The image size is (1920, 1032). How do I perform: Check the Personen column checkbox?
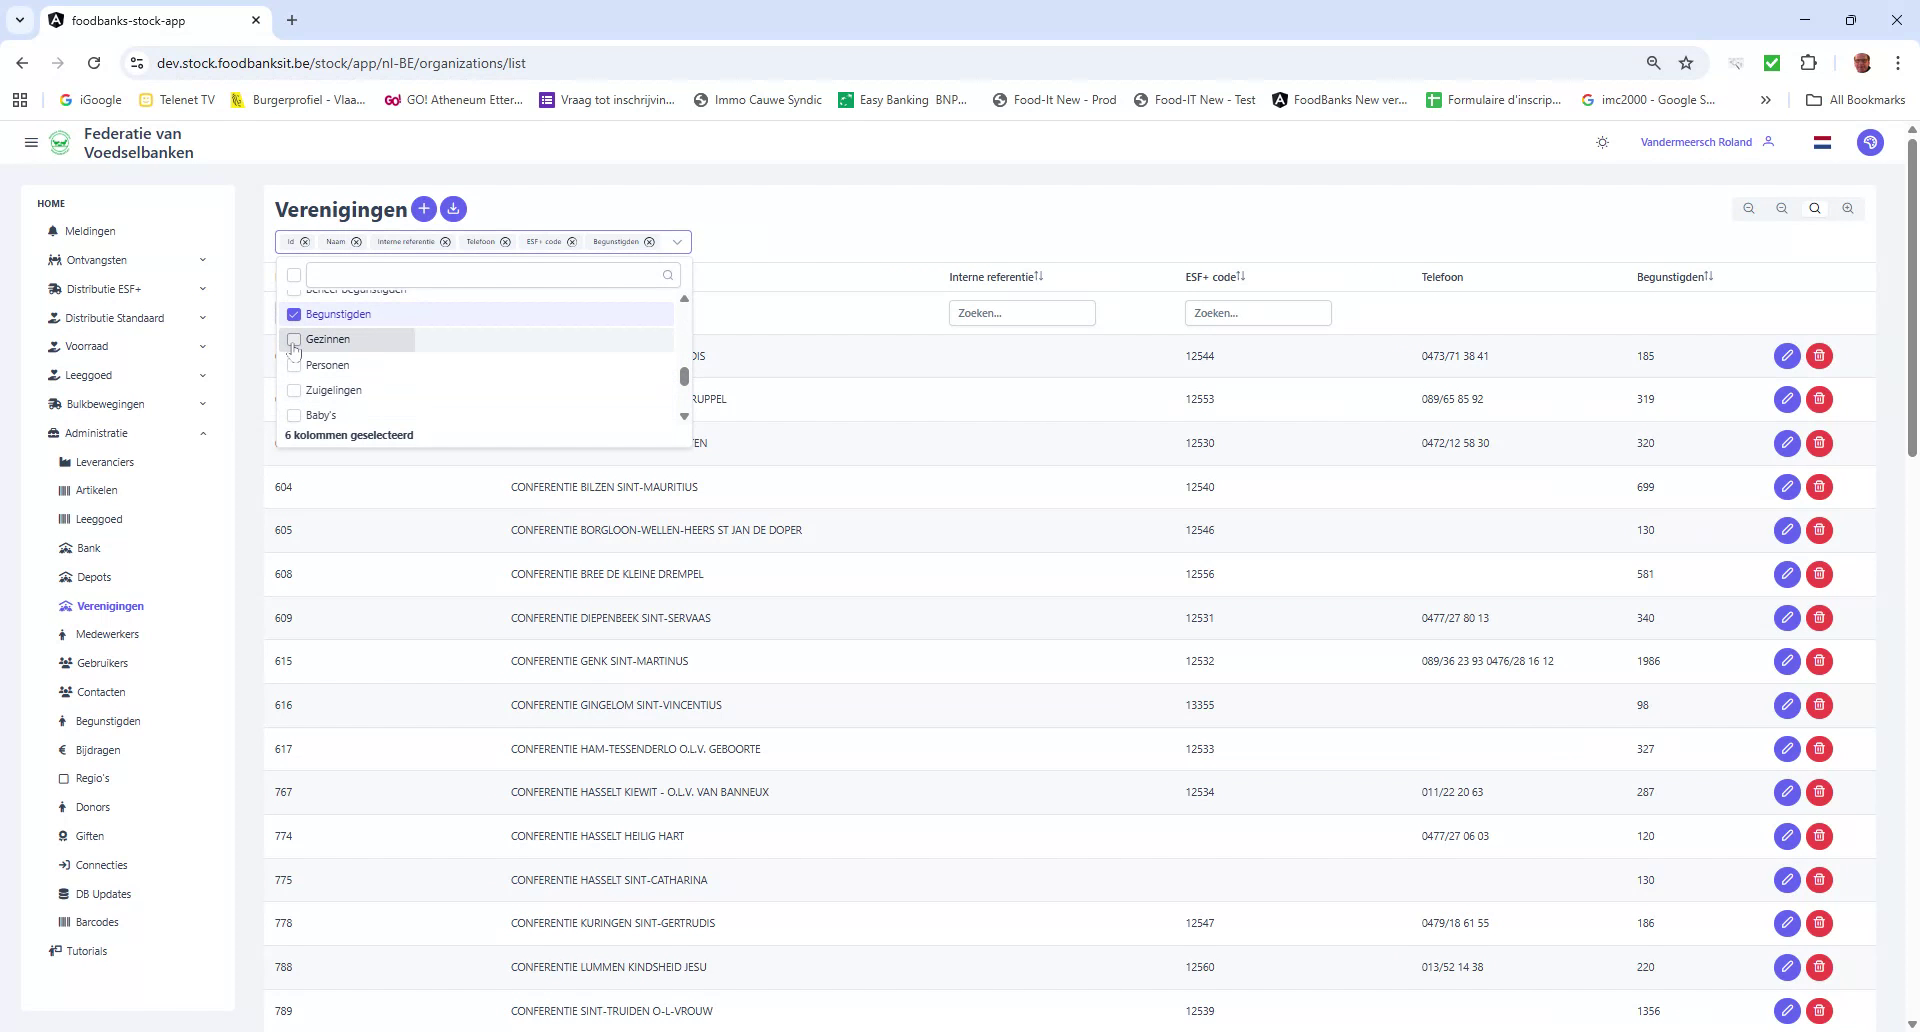[293, 365]
